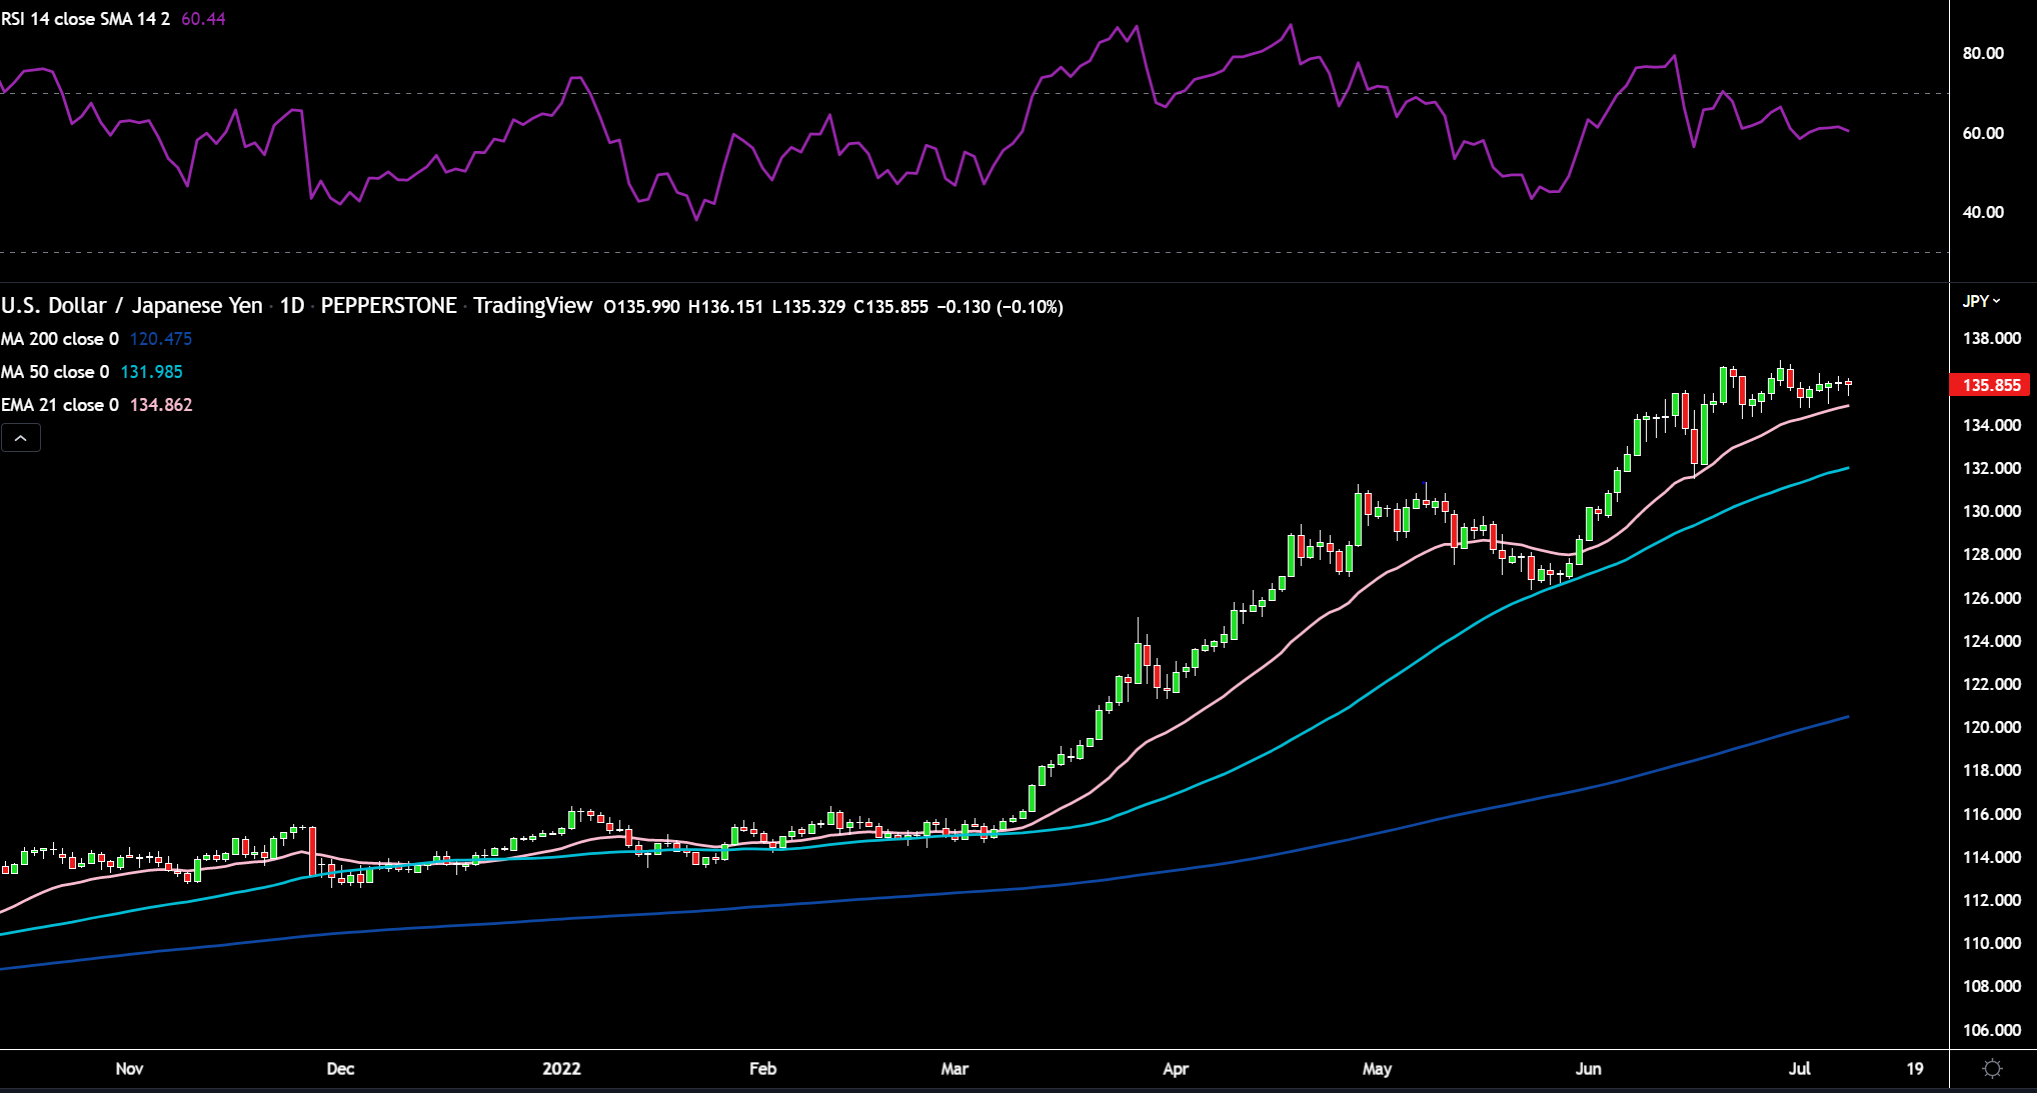Select the RSI 14 close SMA indicator legend
This screenshot has height=1093, width=2037.
(85, 19)
